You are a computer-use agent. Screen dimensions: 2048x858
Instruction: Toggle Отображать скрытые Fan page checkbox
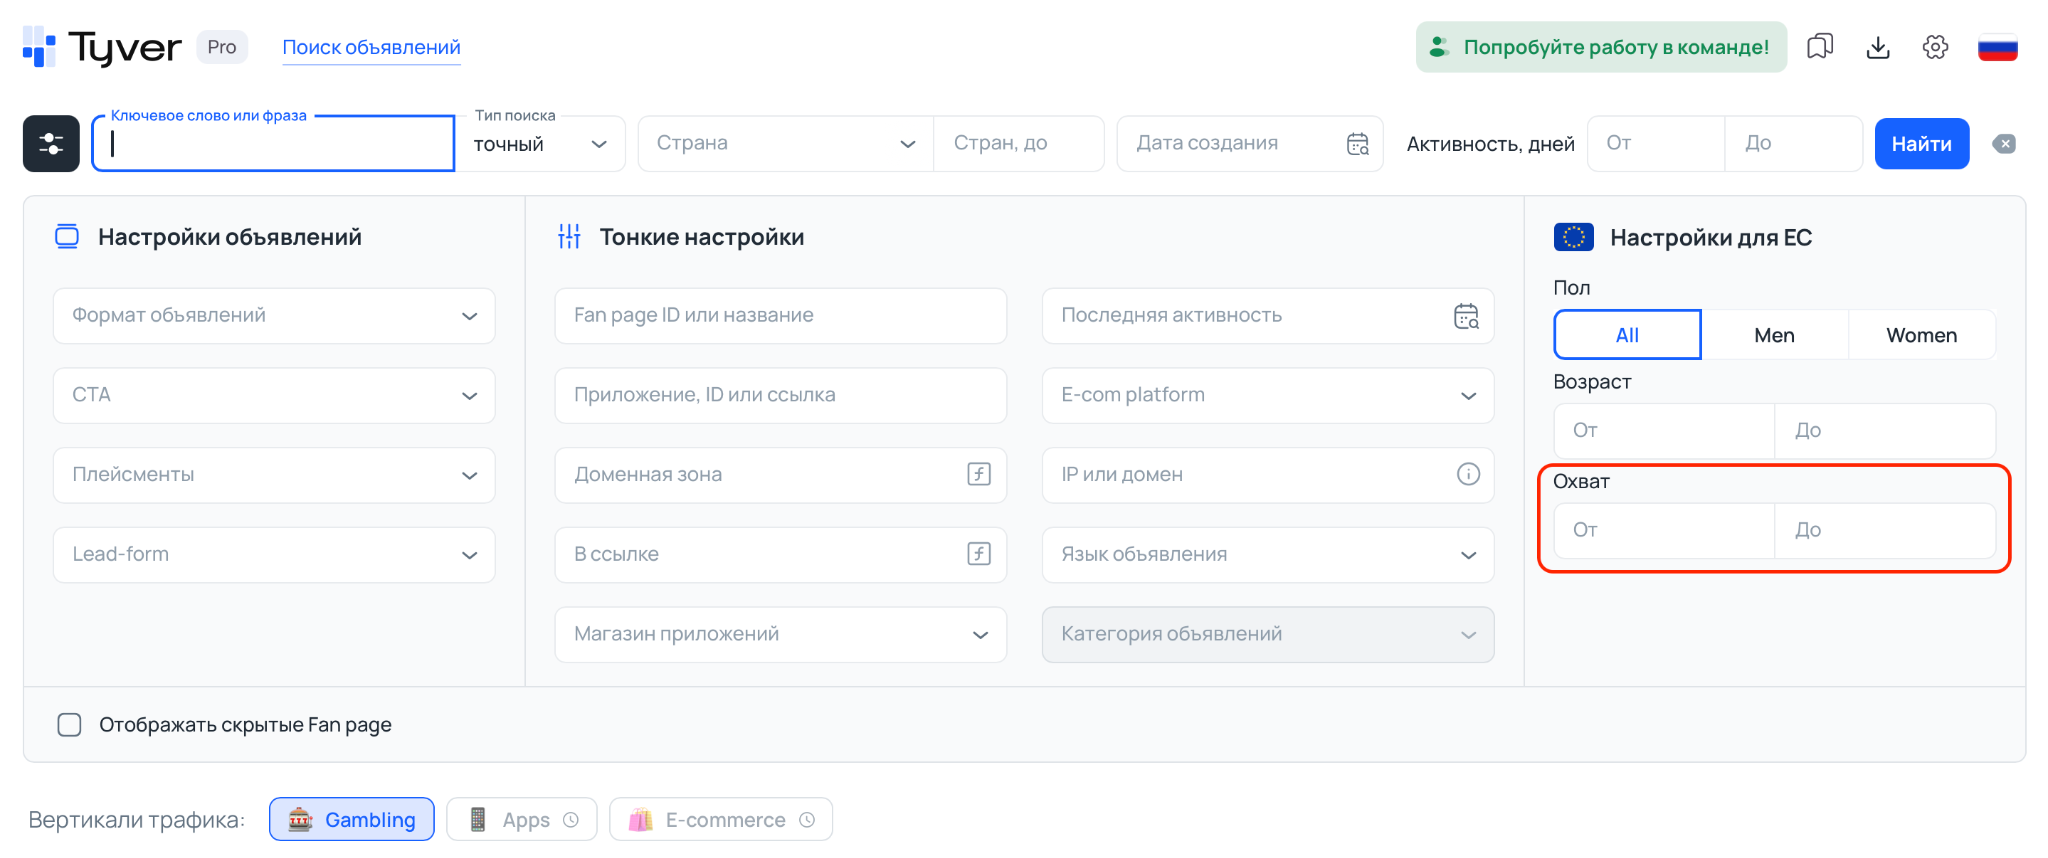tap(69, 725)
